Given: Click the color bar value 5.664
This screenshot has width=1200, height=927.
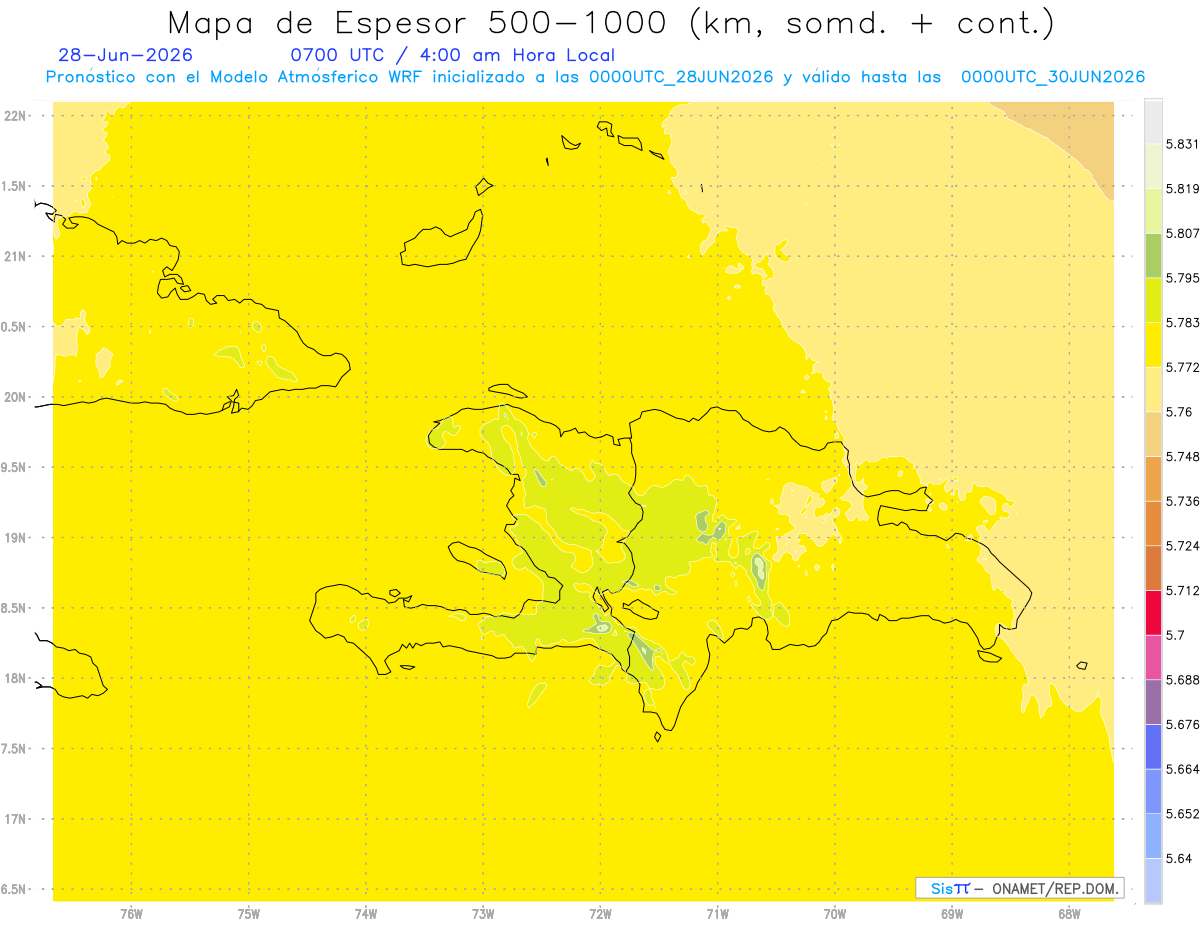Looking at the screenshot, I should point(1183,769).
